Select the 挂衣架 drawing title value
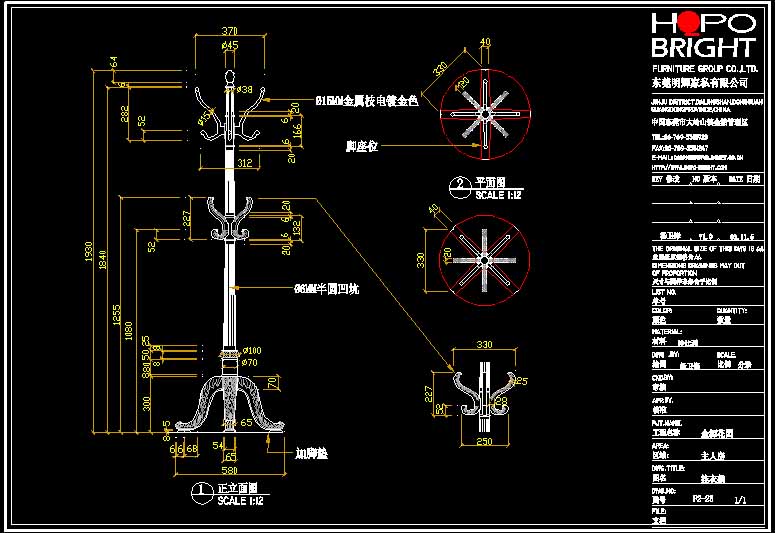This screenshot has width=775, height=533. point(712,478)
